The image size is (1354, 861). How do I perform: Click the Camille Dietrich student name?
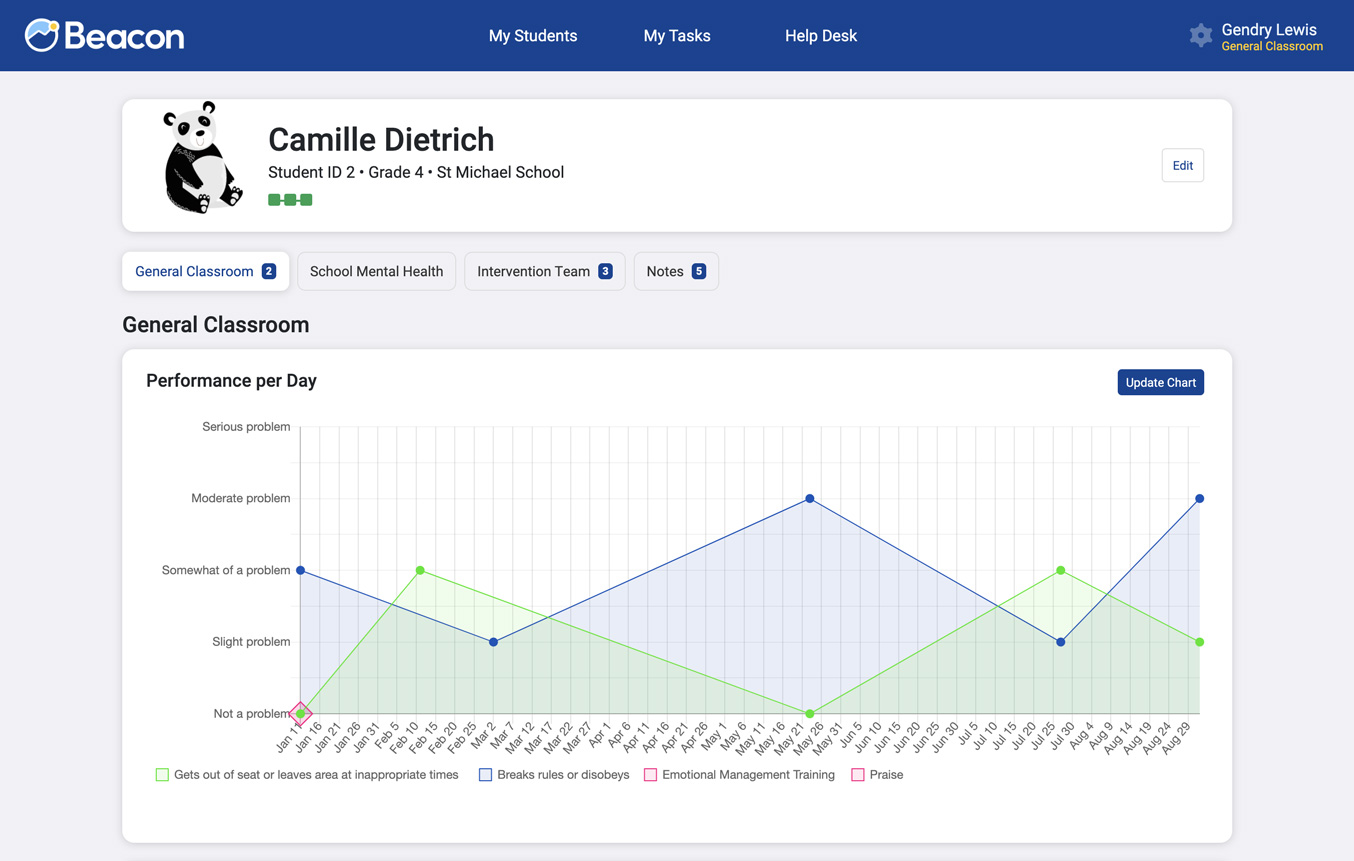(x=381, y=140)
